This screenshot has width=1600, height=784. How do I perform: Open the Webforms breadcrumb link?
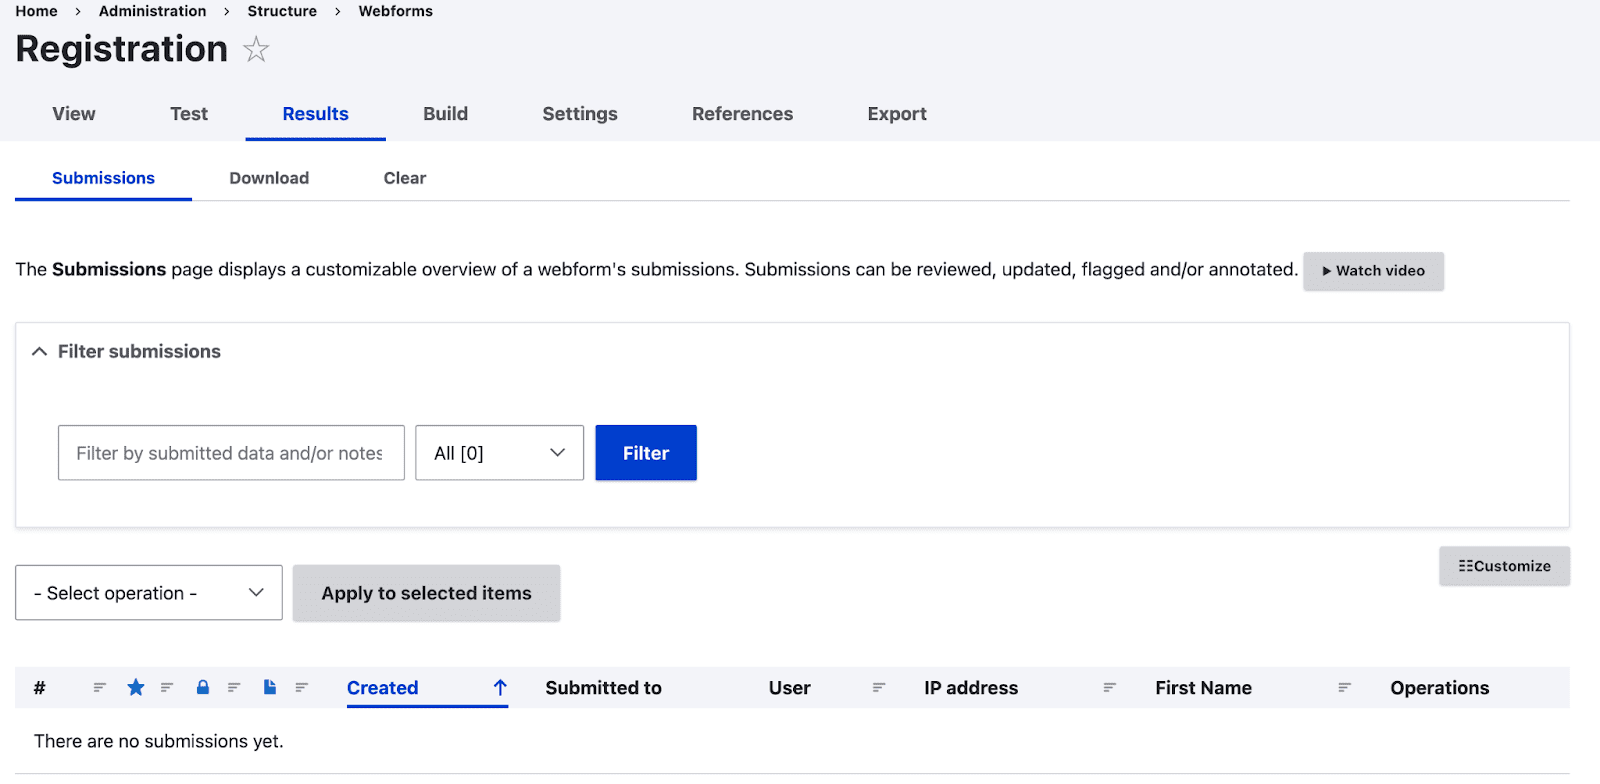coord(395,11)
